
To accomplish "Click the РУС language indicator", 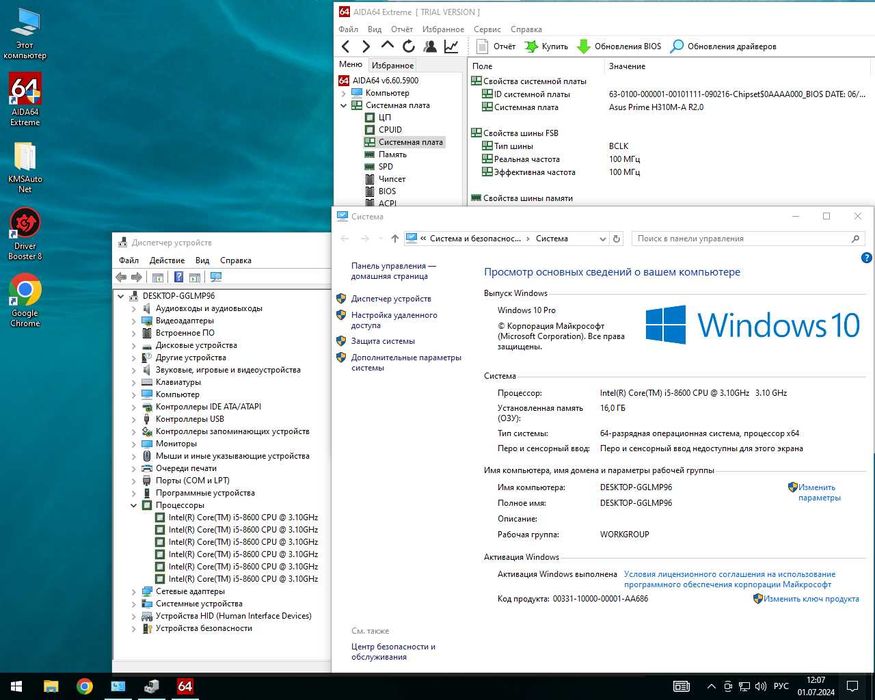I will (x=781, y=686).
